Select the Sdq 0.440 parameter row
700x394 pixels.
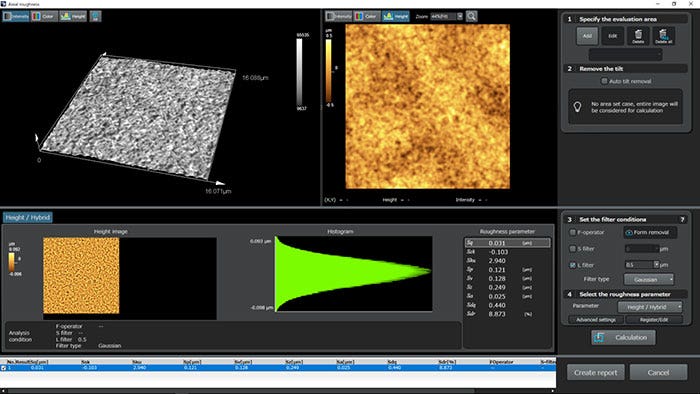(x=507, y=305)
